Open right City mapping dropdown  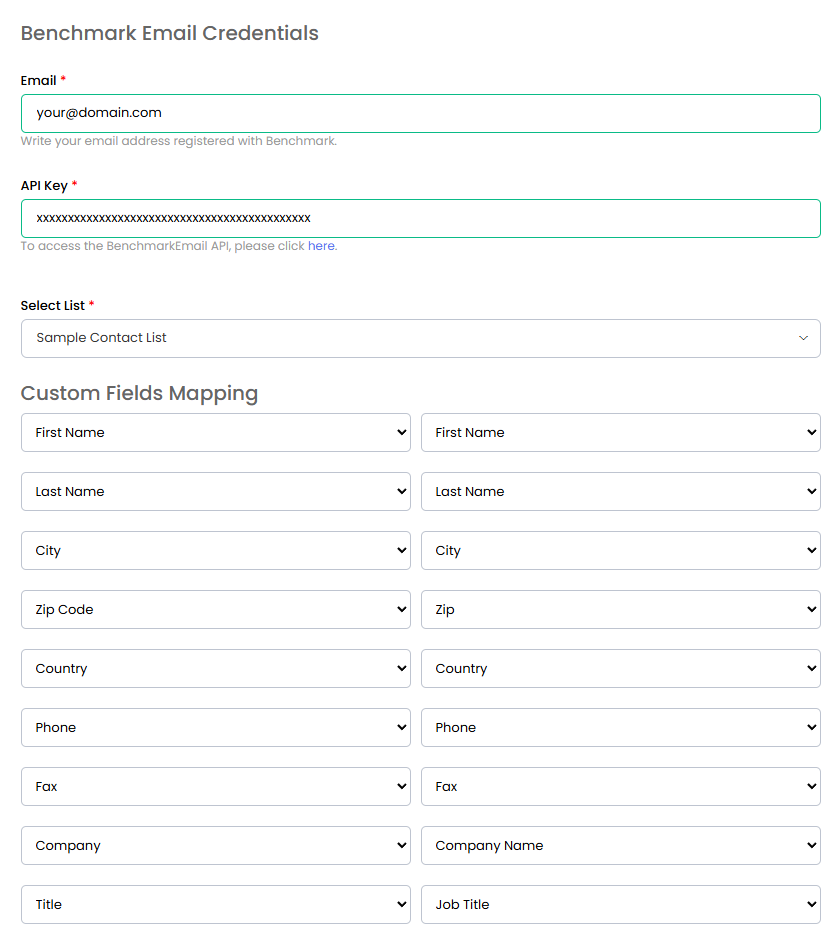pos(621,550)
